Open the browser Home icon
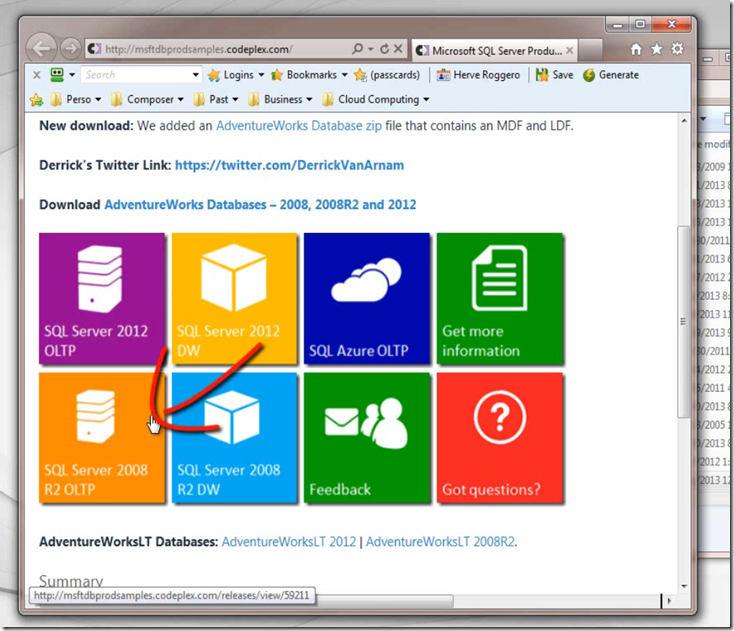The height and width of the screenshot is (631, 734). 636,49
